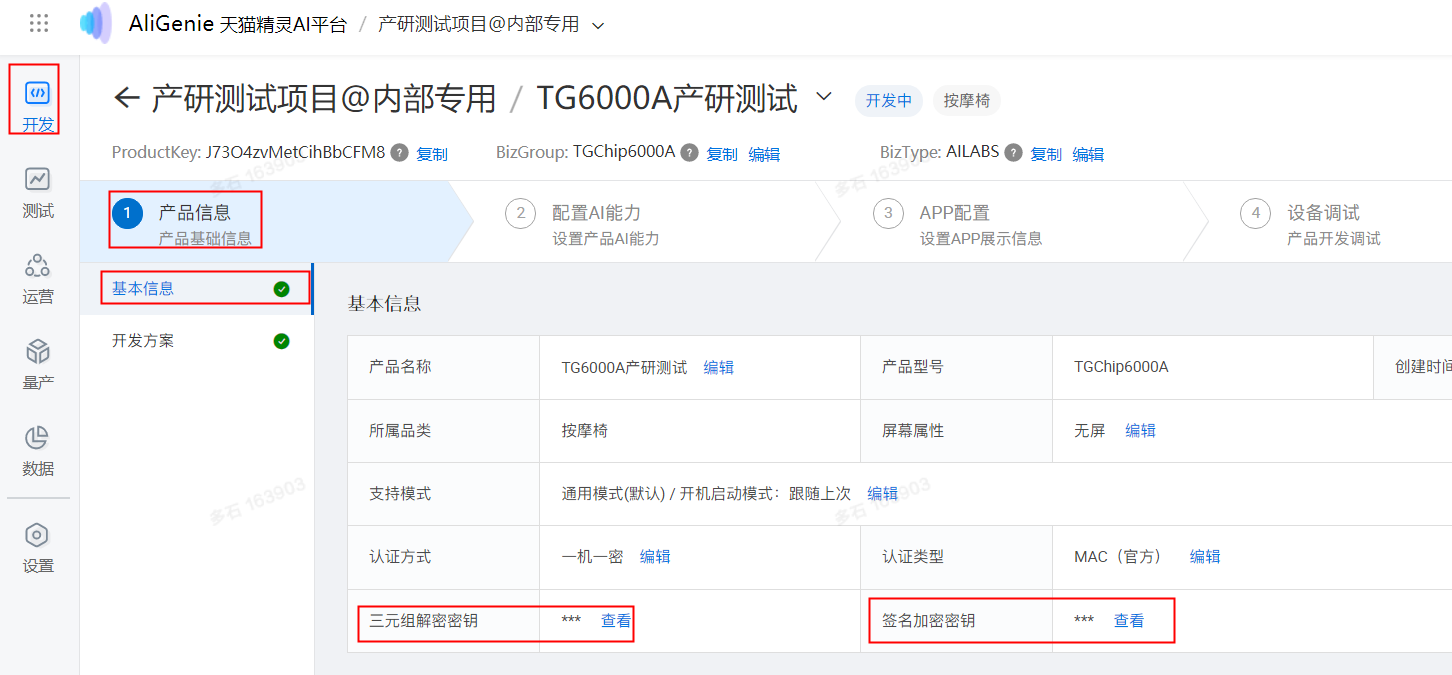Click the 产研测试项目@内部专用 page heading link
Image resolution: width=1452 pixels, height=675 pixels.
click(324, 98)
